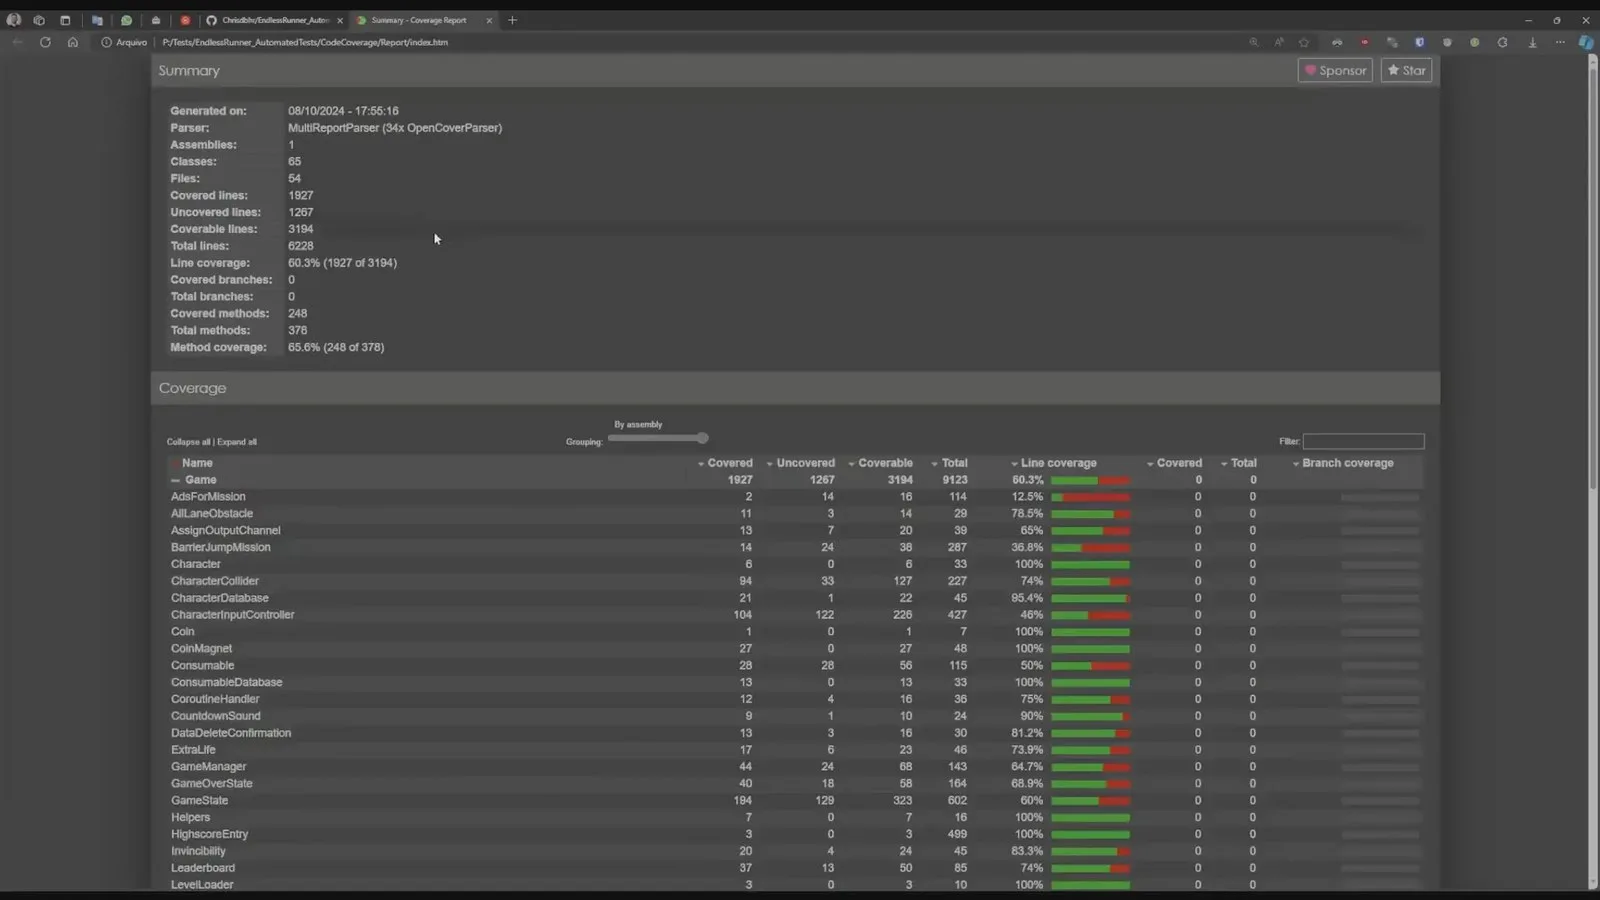The height and width of the screenshot is (900, 1600).
Task: Open the read aloud icon
Action: tap(1279, 42)
